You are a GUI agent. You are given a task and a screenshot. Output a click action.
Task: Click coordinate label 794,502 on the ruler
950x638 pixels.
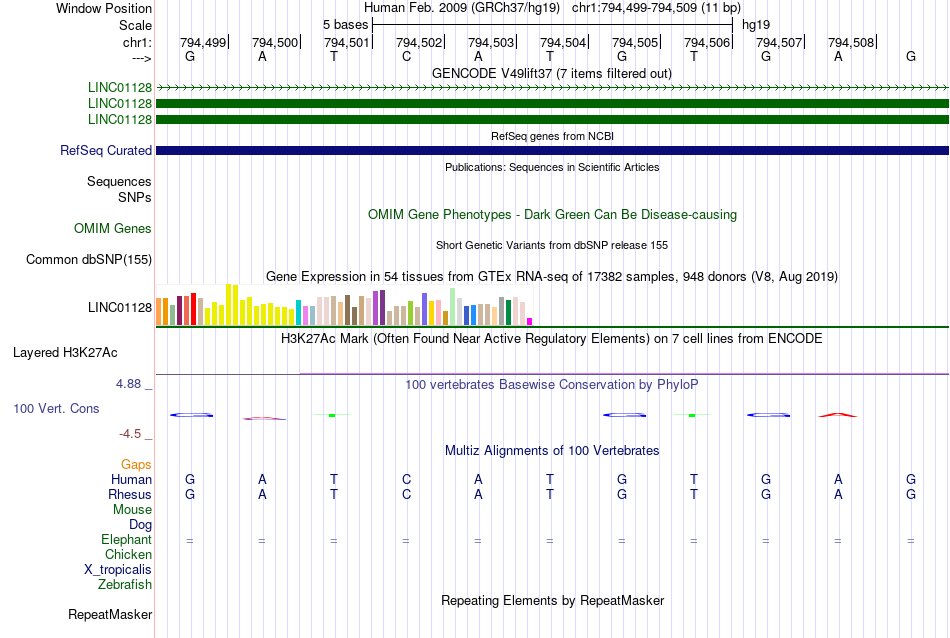(419, 42)
